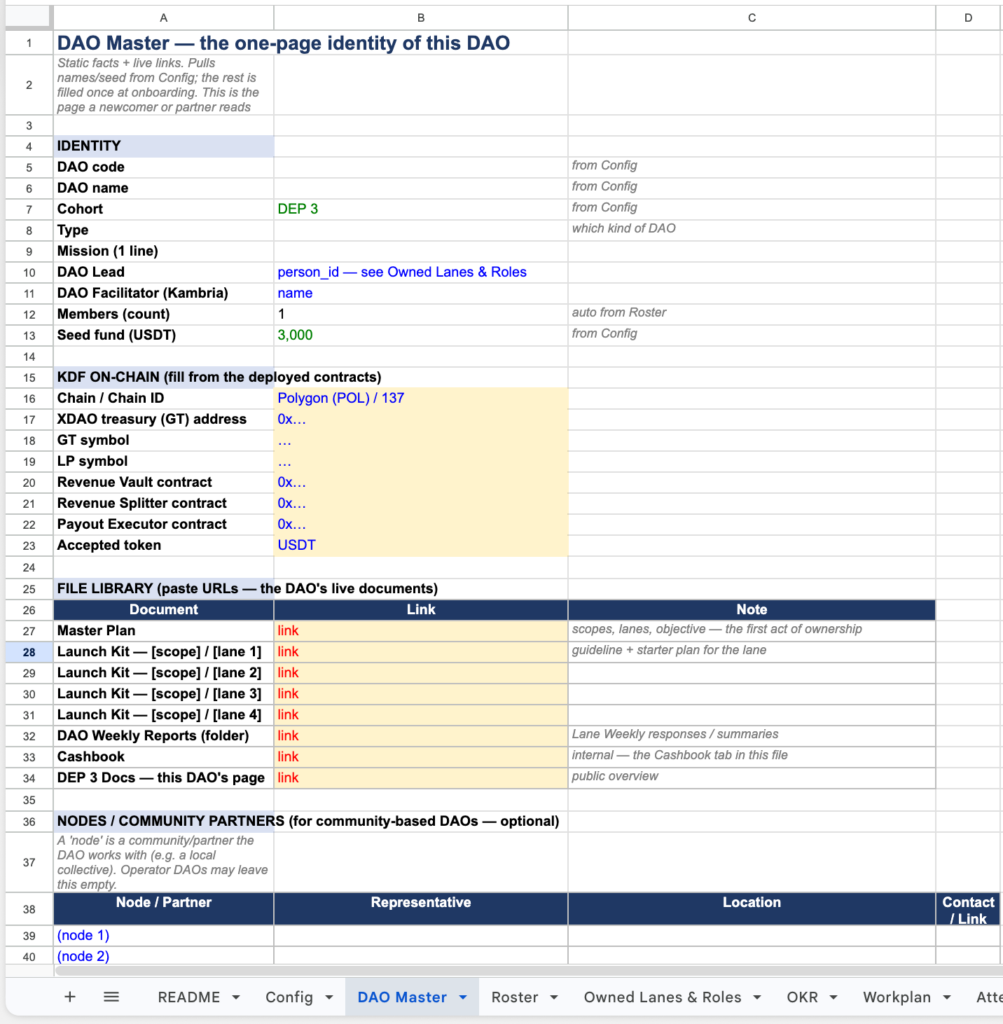Open OKR tab dropdown arrow
The height and width of the screenshot is (1024, 1003).
(833, 997)
